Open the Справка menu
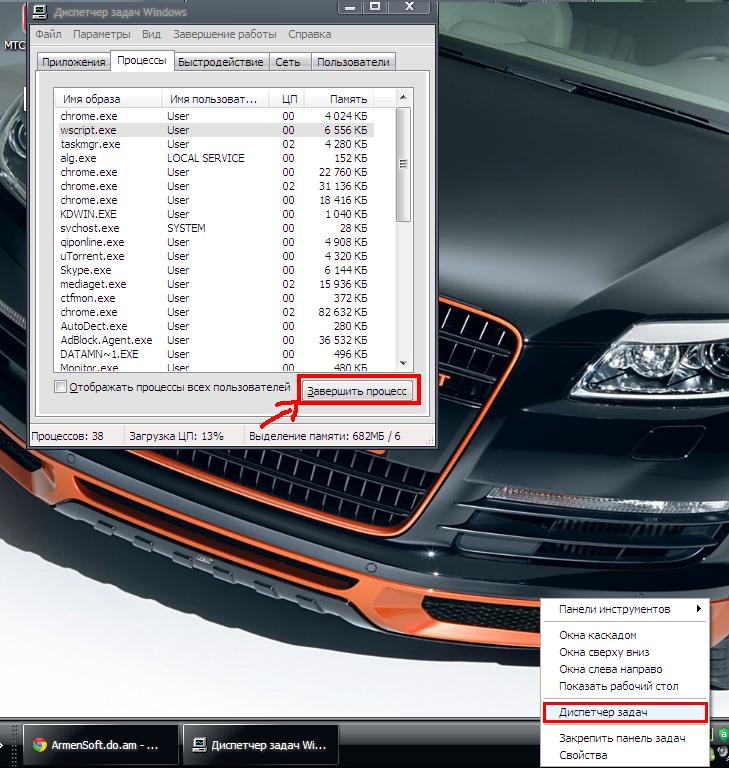The width and height of the screenshot is (729, 768). (309, 34)
